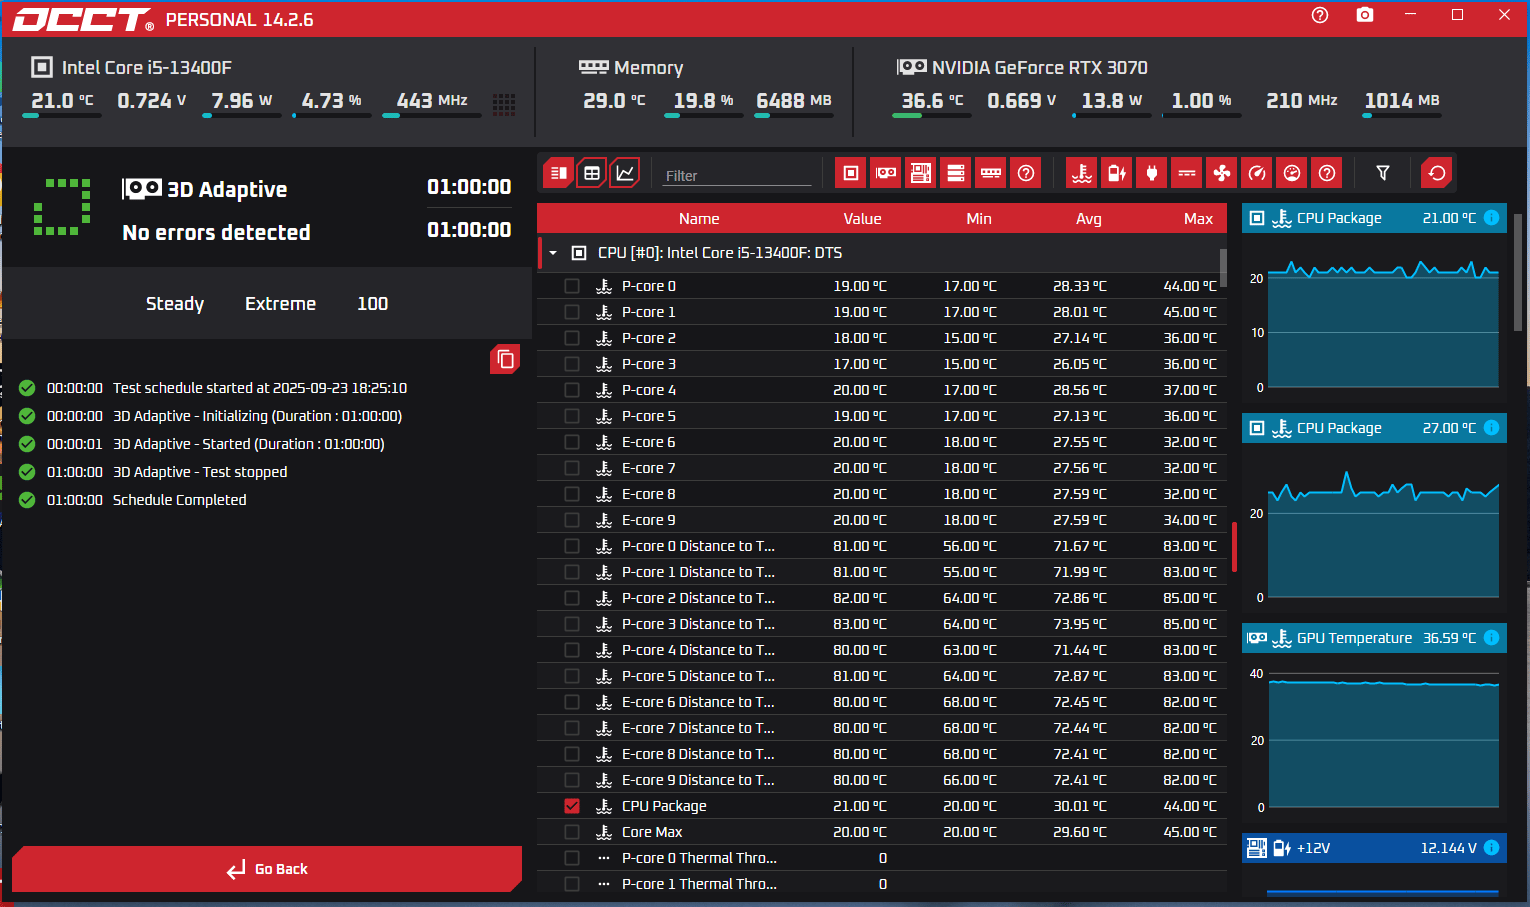Check the P-core 4 sensor checkbox
This screenshot has width=1530, height=907.
(x=572, y=390)
